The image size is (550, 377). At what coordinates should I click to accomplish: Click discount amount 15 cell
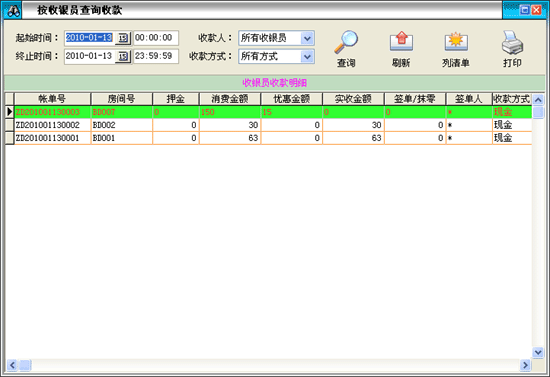(291, 112)
